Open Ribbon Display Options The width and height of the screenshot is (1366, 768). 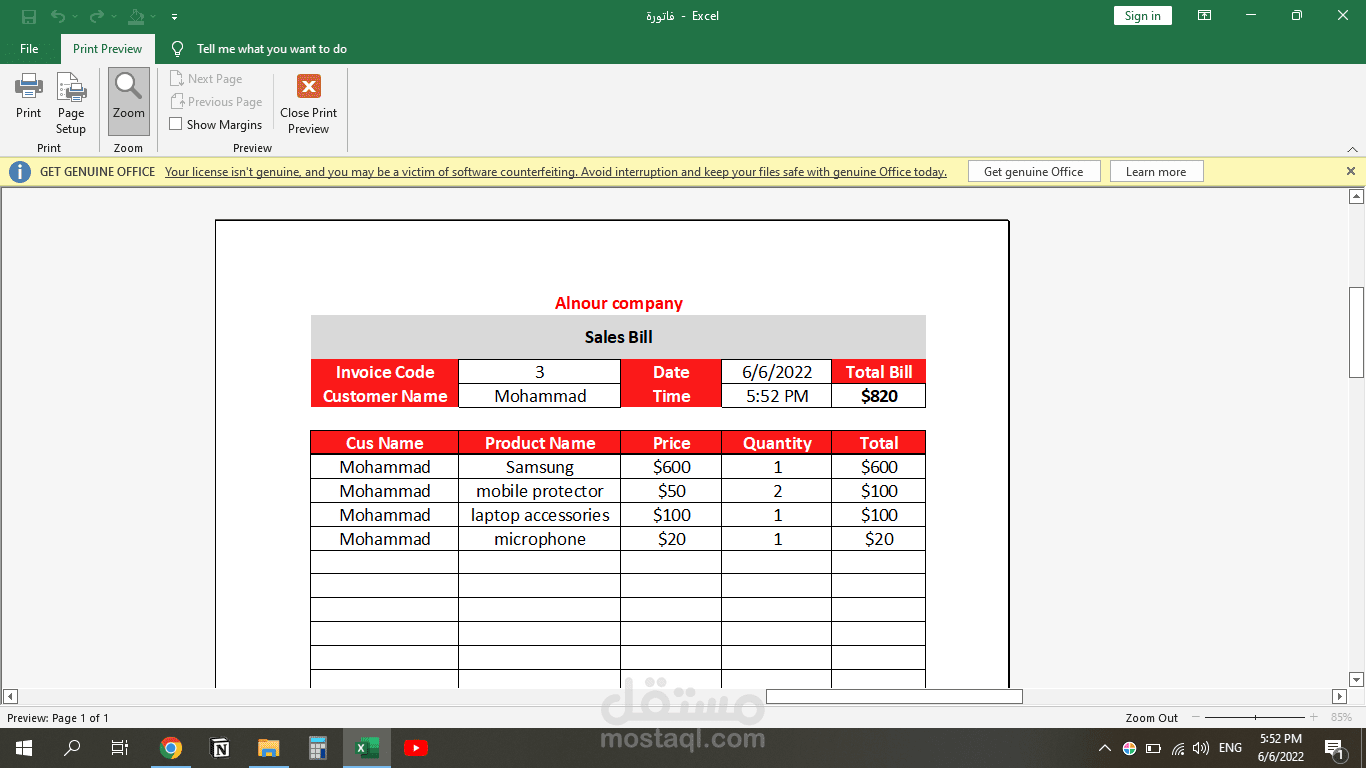click(1205, 16)
